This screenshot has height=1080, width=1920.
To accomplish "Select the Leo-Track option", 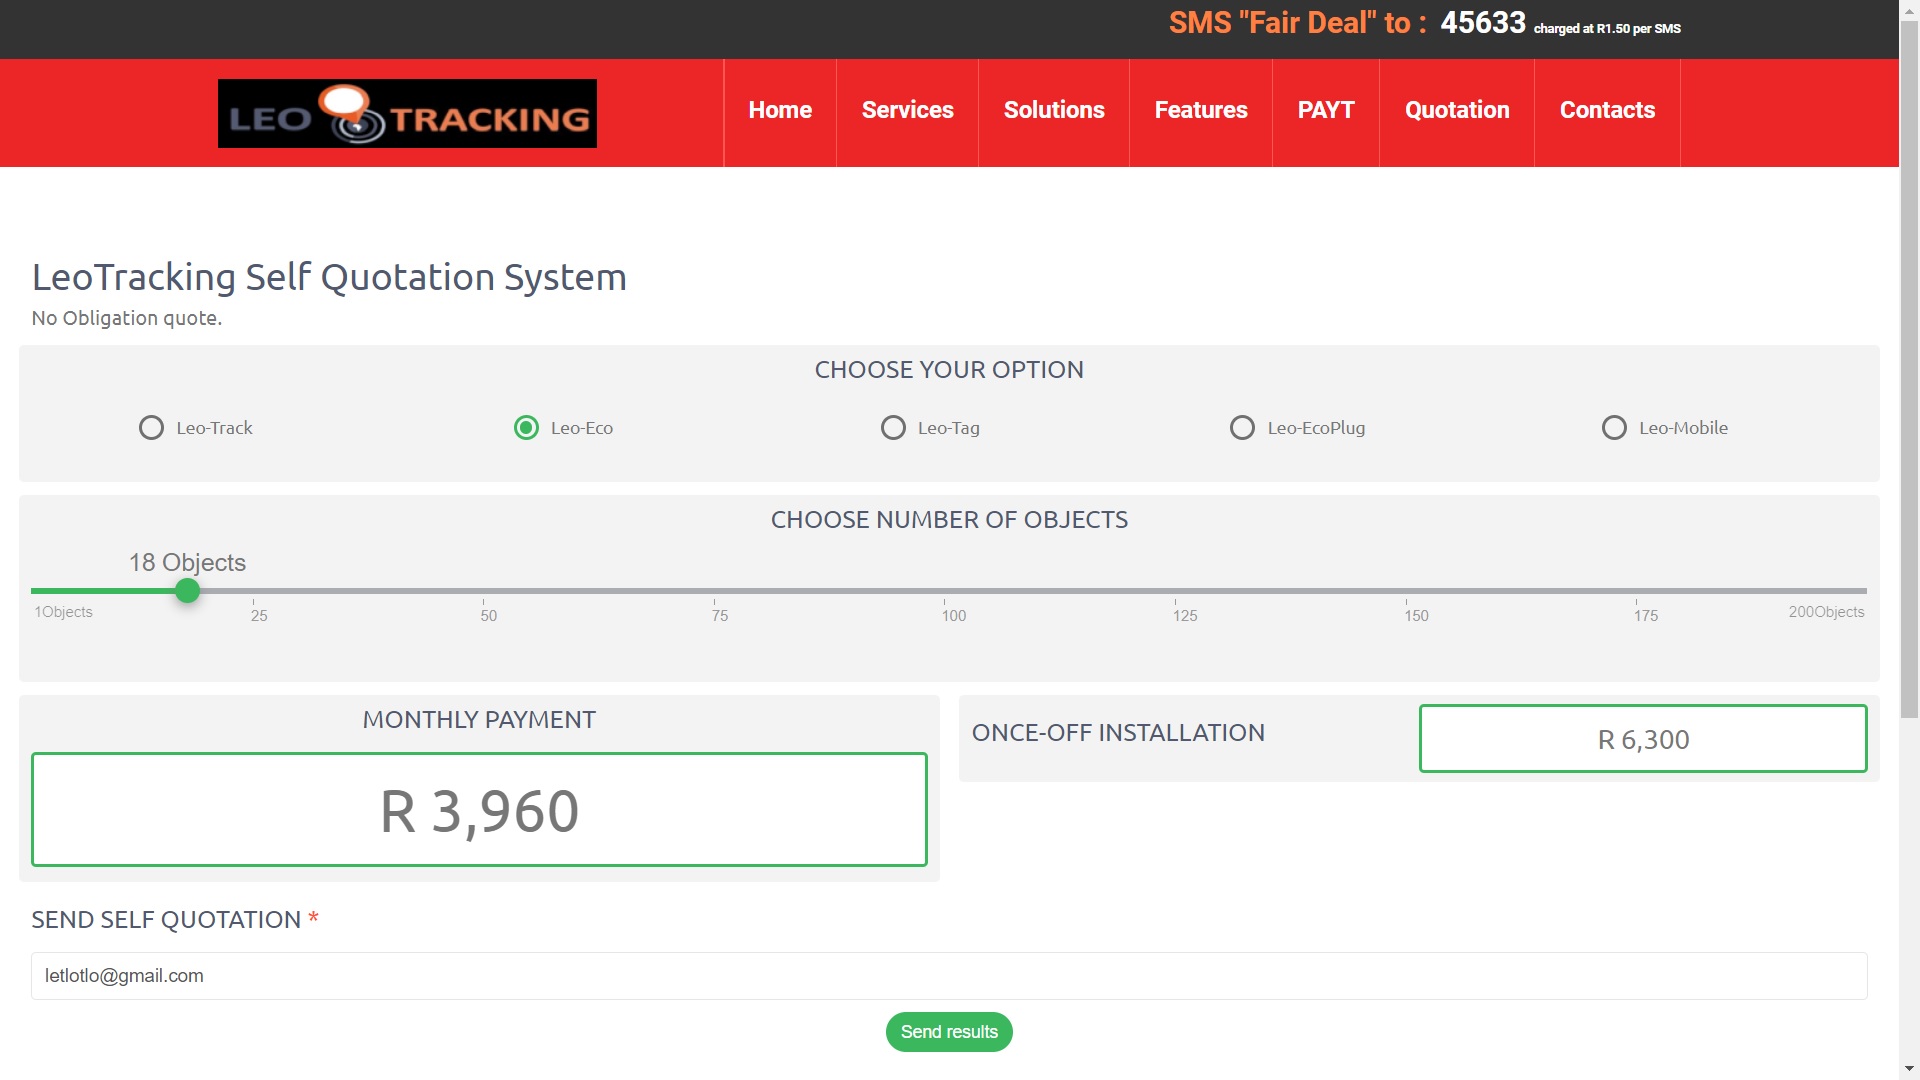I will [151, 428].
